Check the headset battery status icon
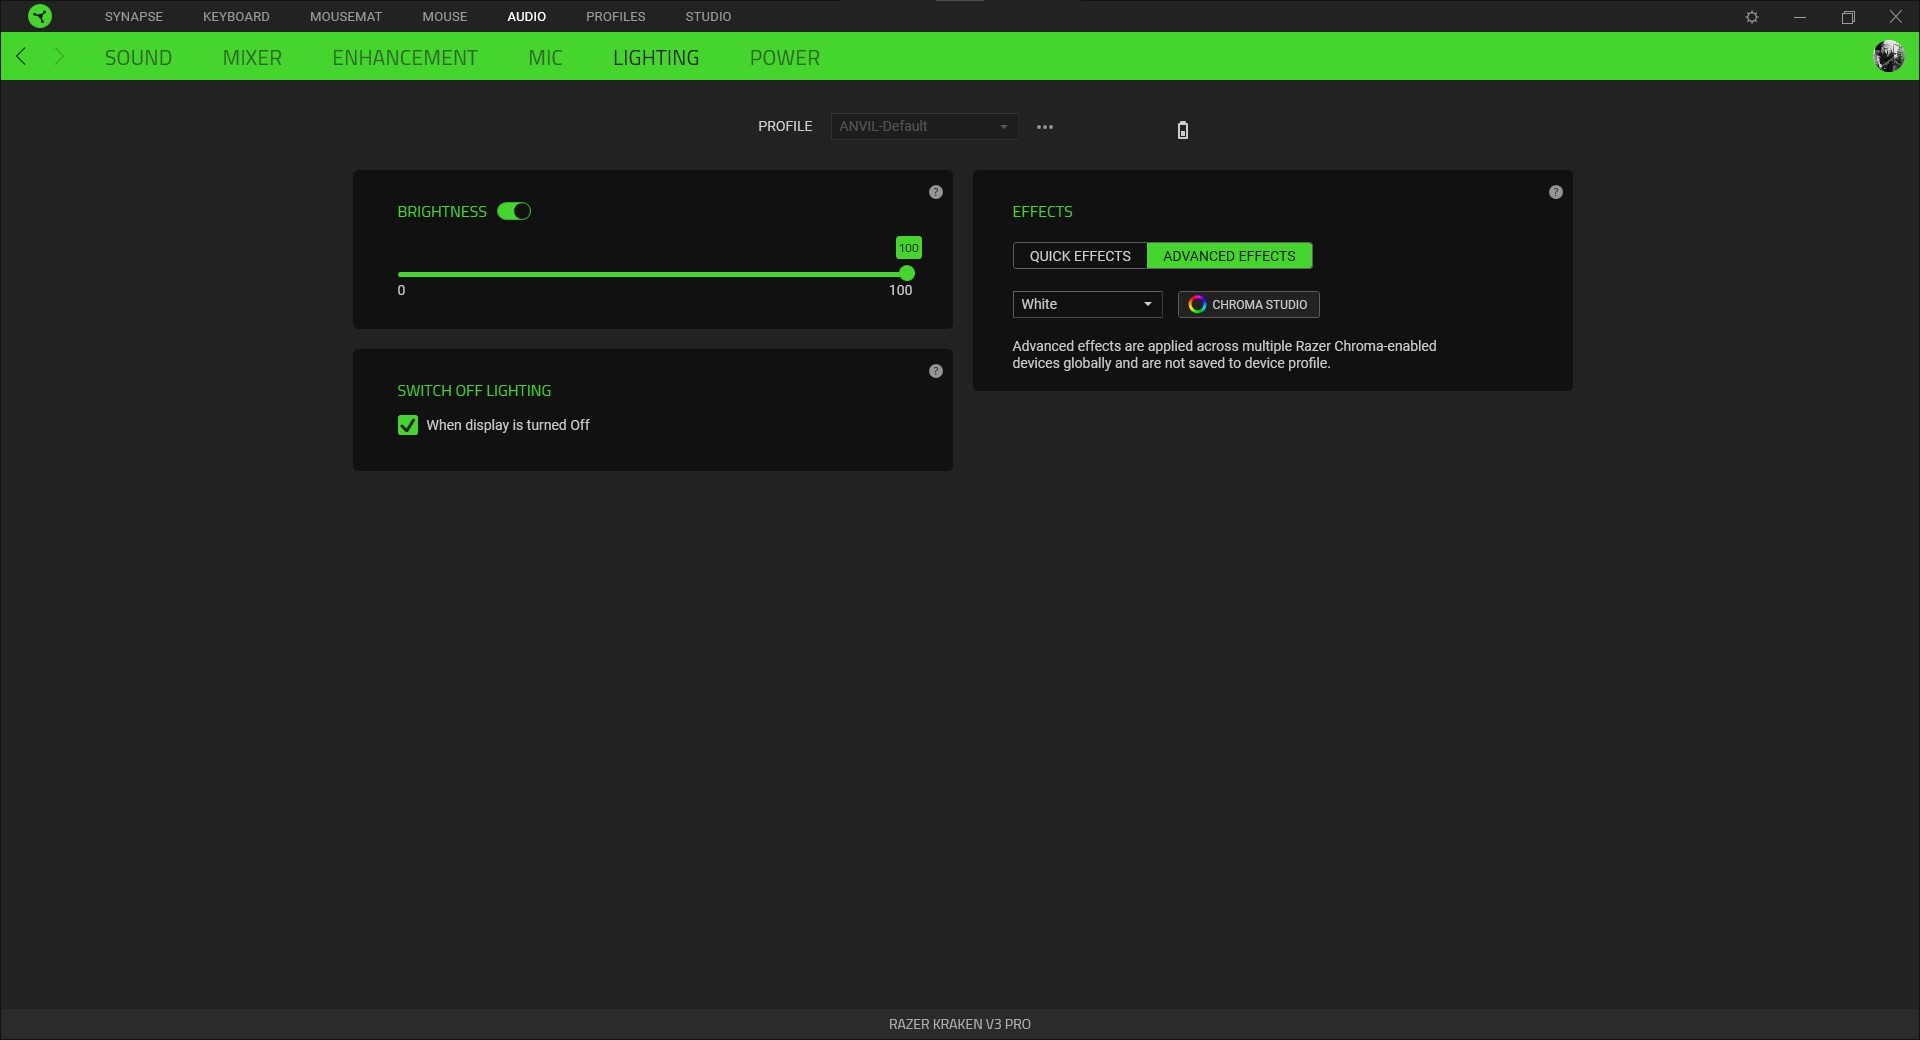The width and height of the screenshot is (1920, 1040). coord(1182,130)
